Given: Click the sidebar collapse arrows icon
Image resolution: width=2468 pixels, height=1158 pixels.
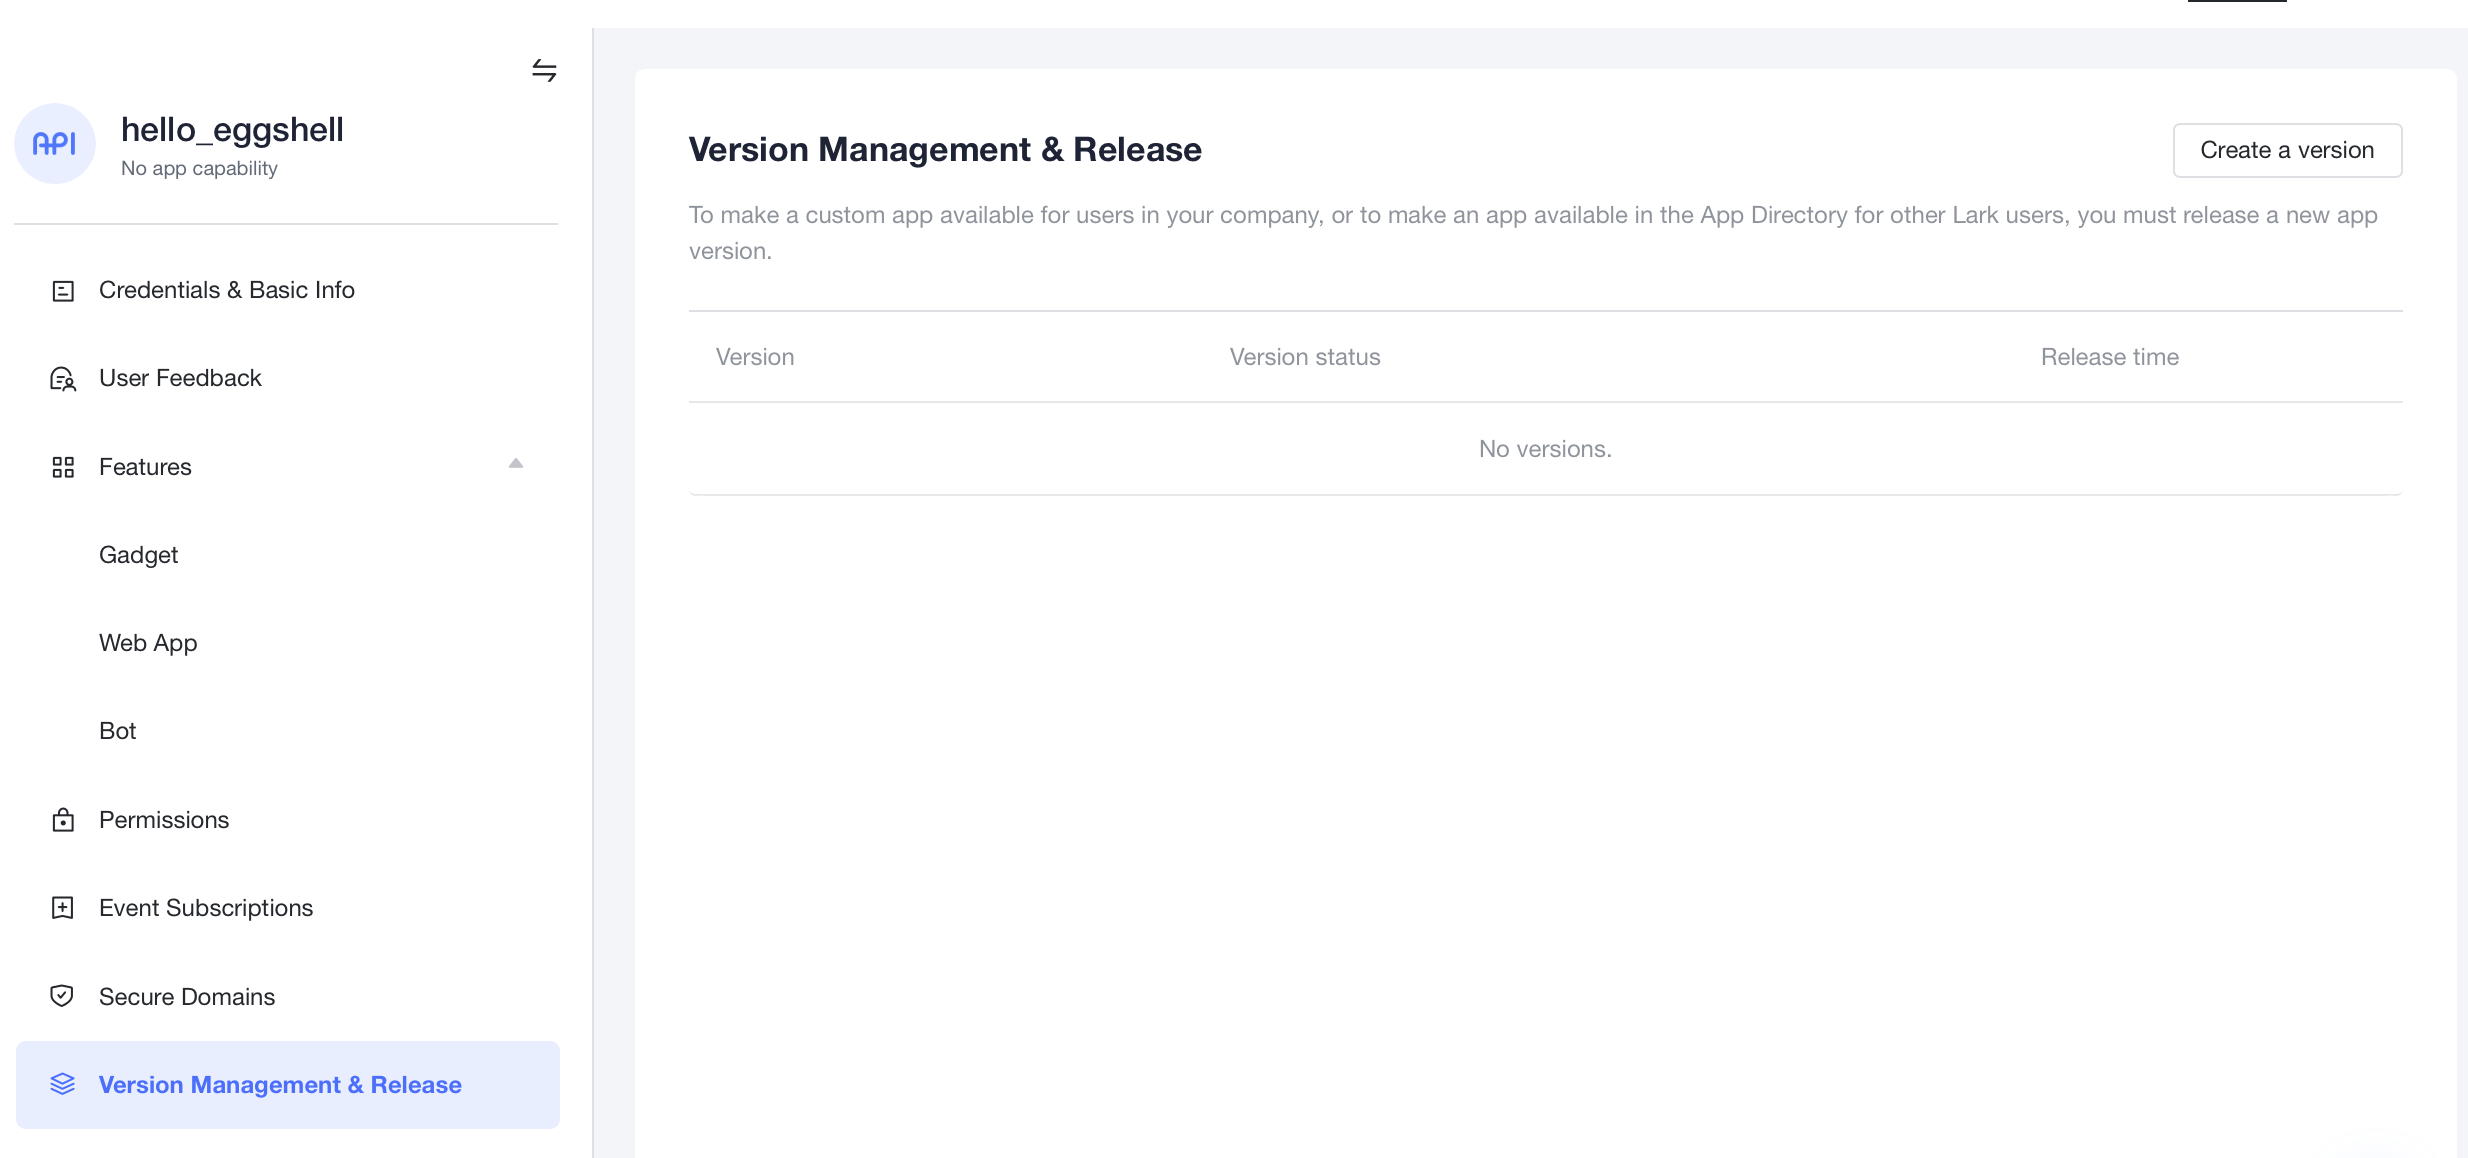Looking at the screenshot, I should 544,70.
